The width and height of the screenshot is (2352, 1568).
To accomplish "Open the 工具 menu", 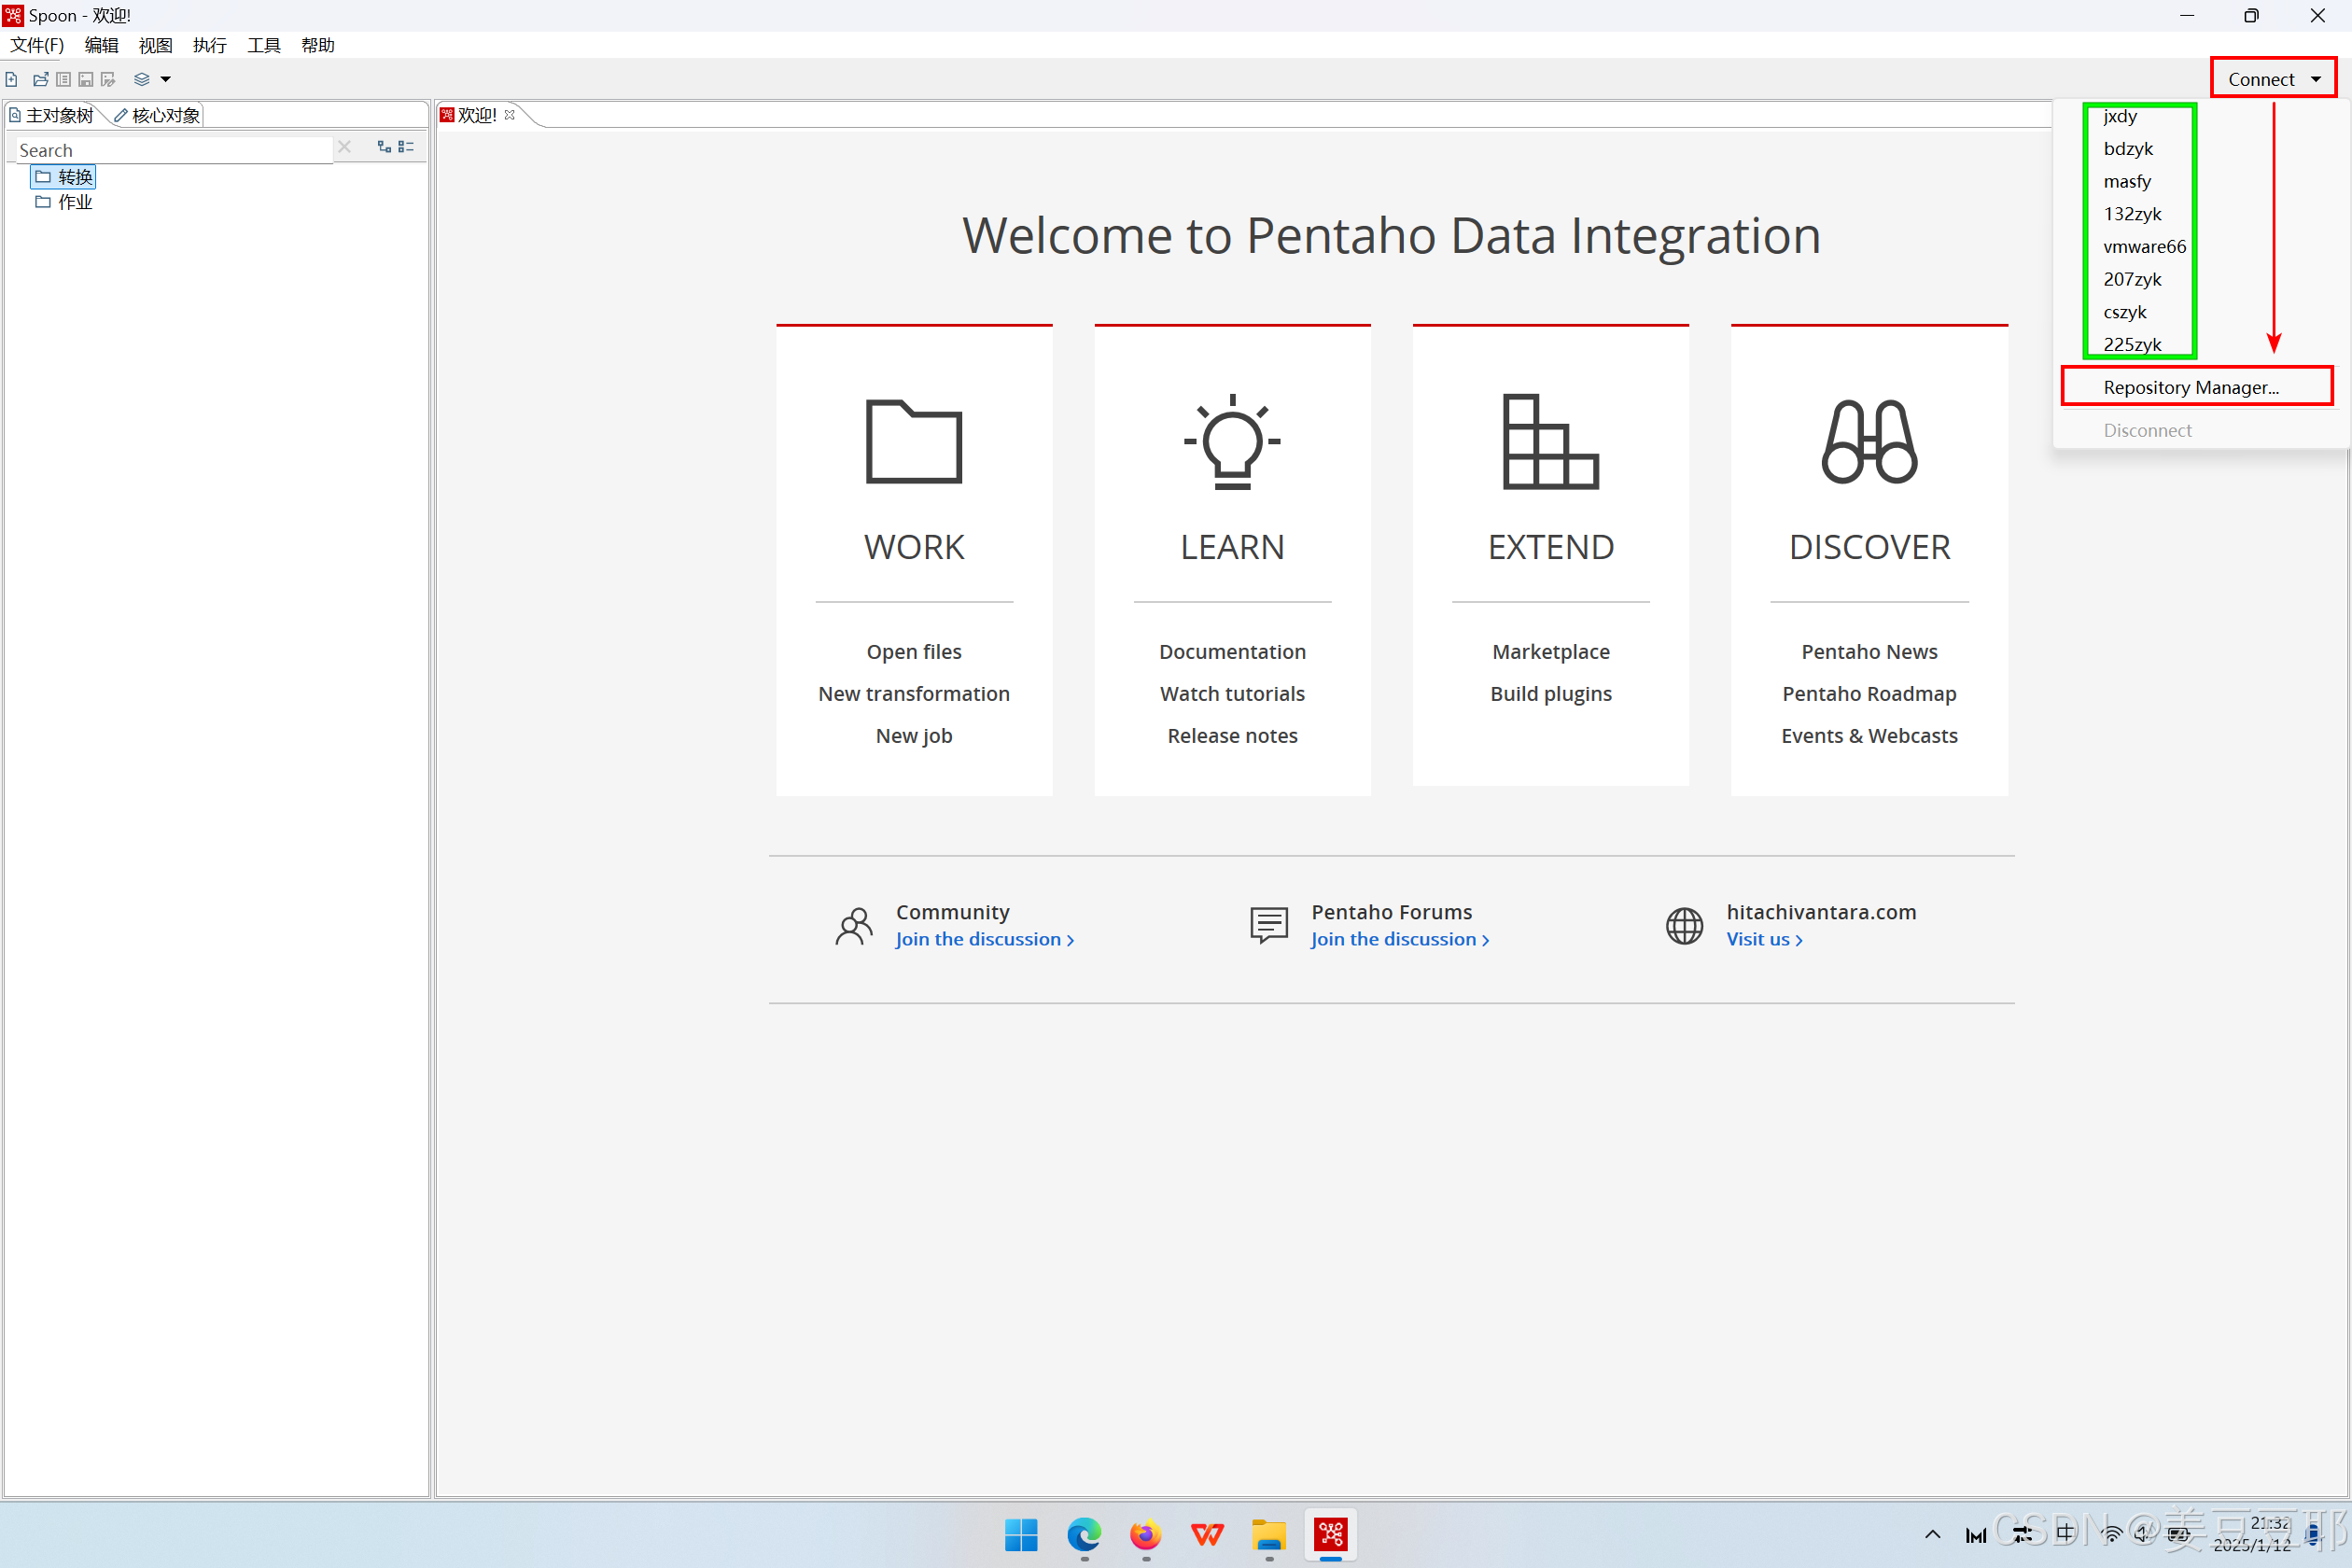I will [x=263, y=45].
